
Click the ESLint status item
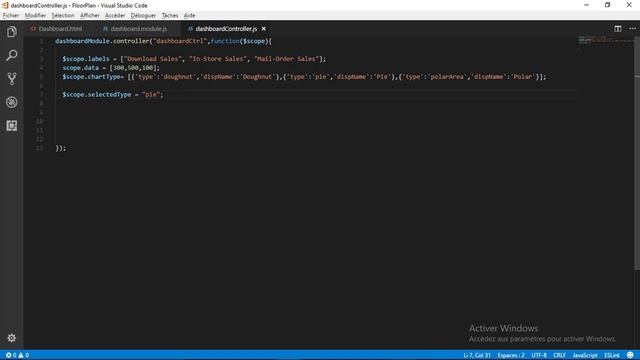coord(612,355)
